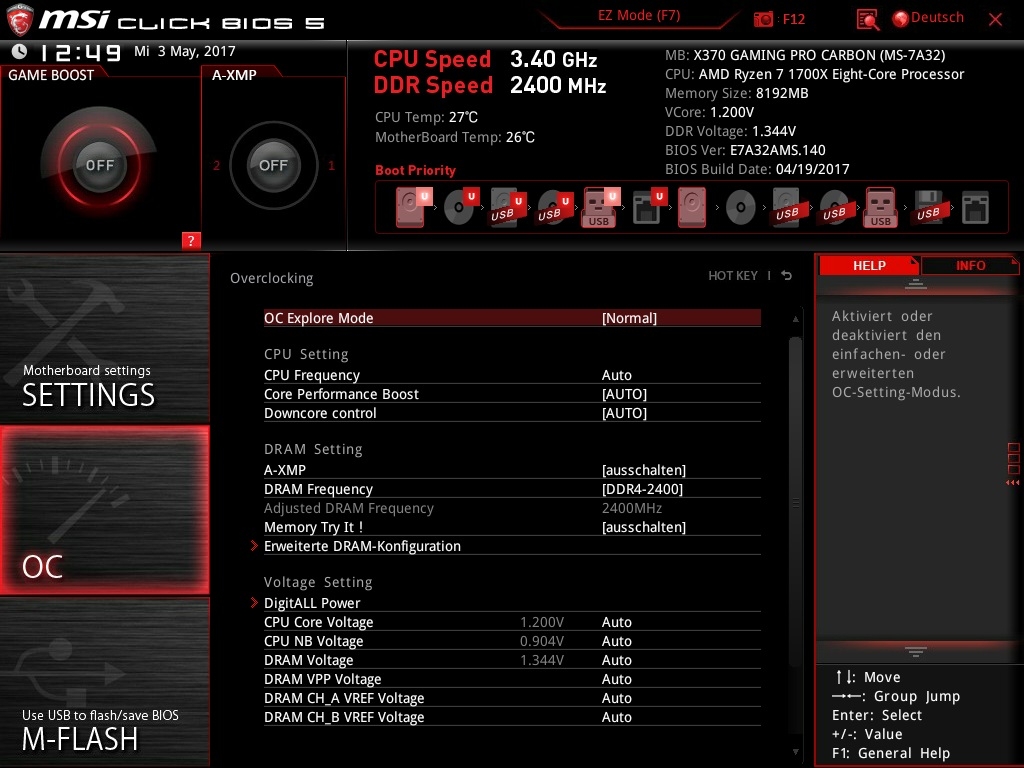1024x768 pixels.
Task: Click the BIOS Ver 'E7A32AMS.140' text
Action: tap(778, 150)
